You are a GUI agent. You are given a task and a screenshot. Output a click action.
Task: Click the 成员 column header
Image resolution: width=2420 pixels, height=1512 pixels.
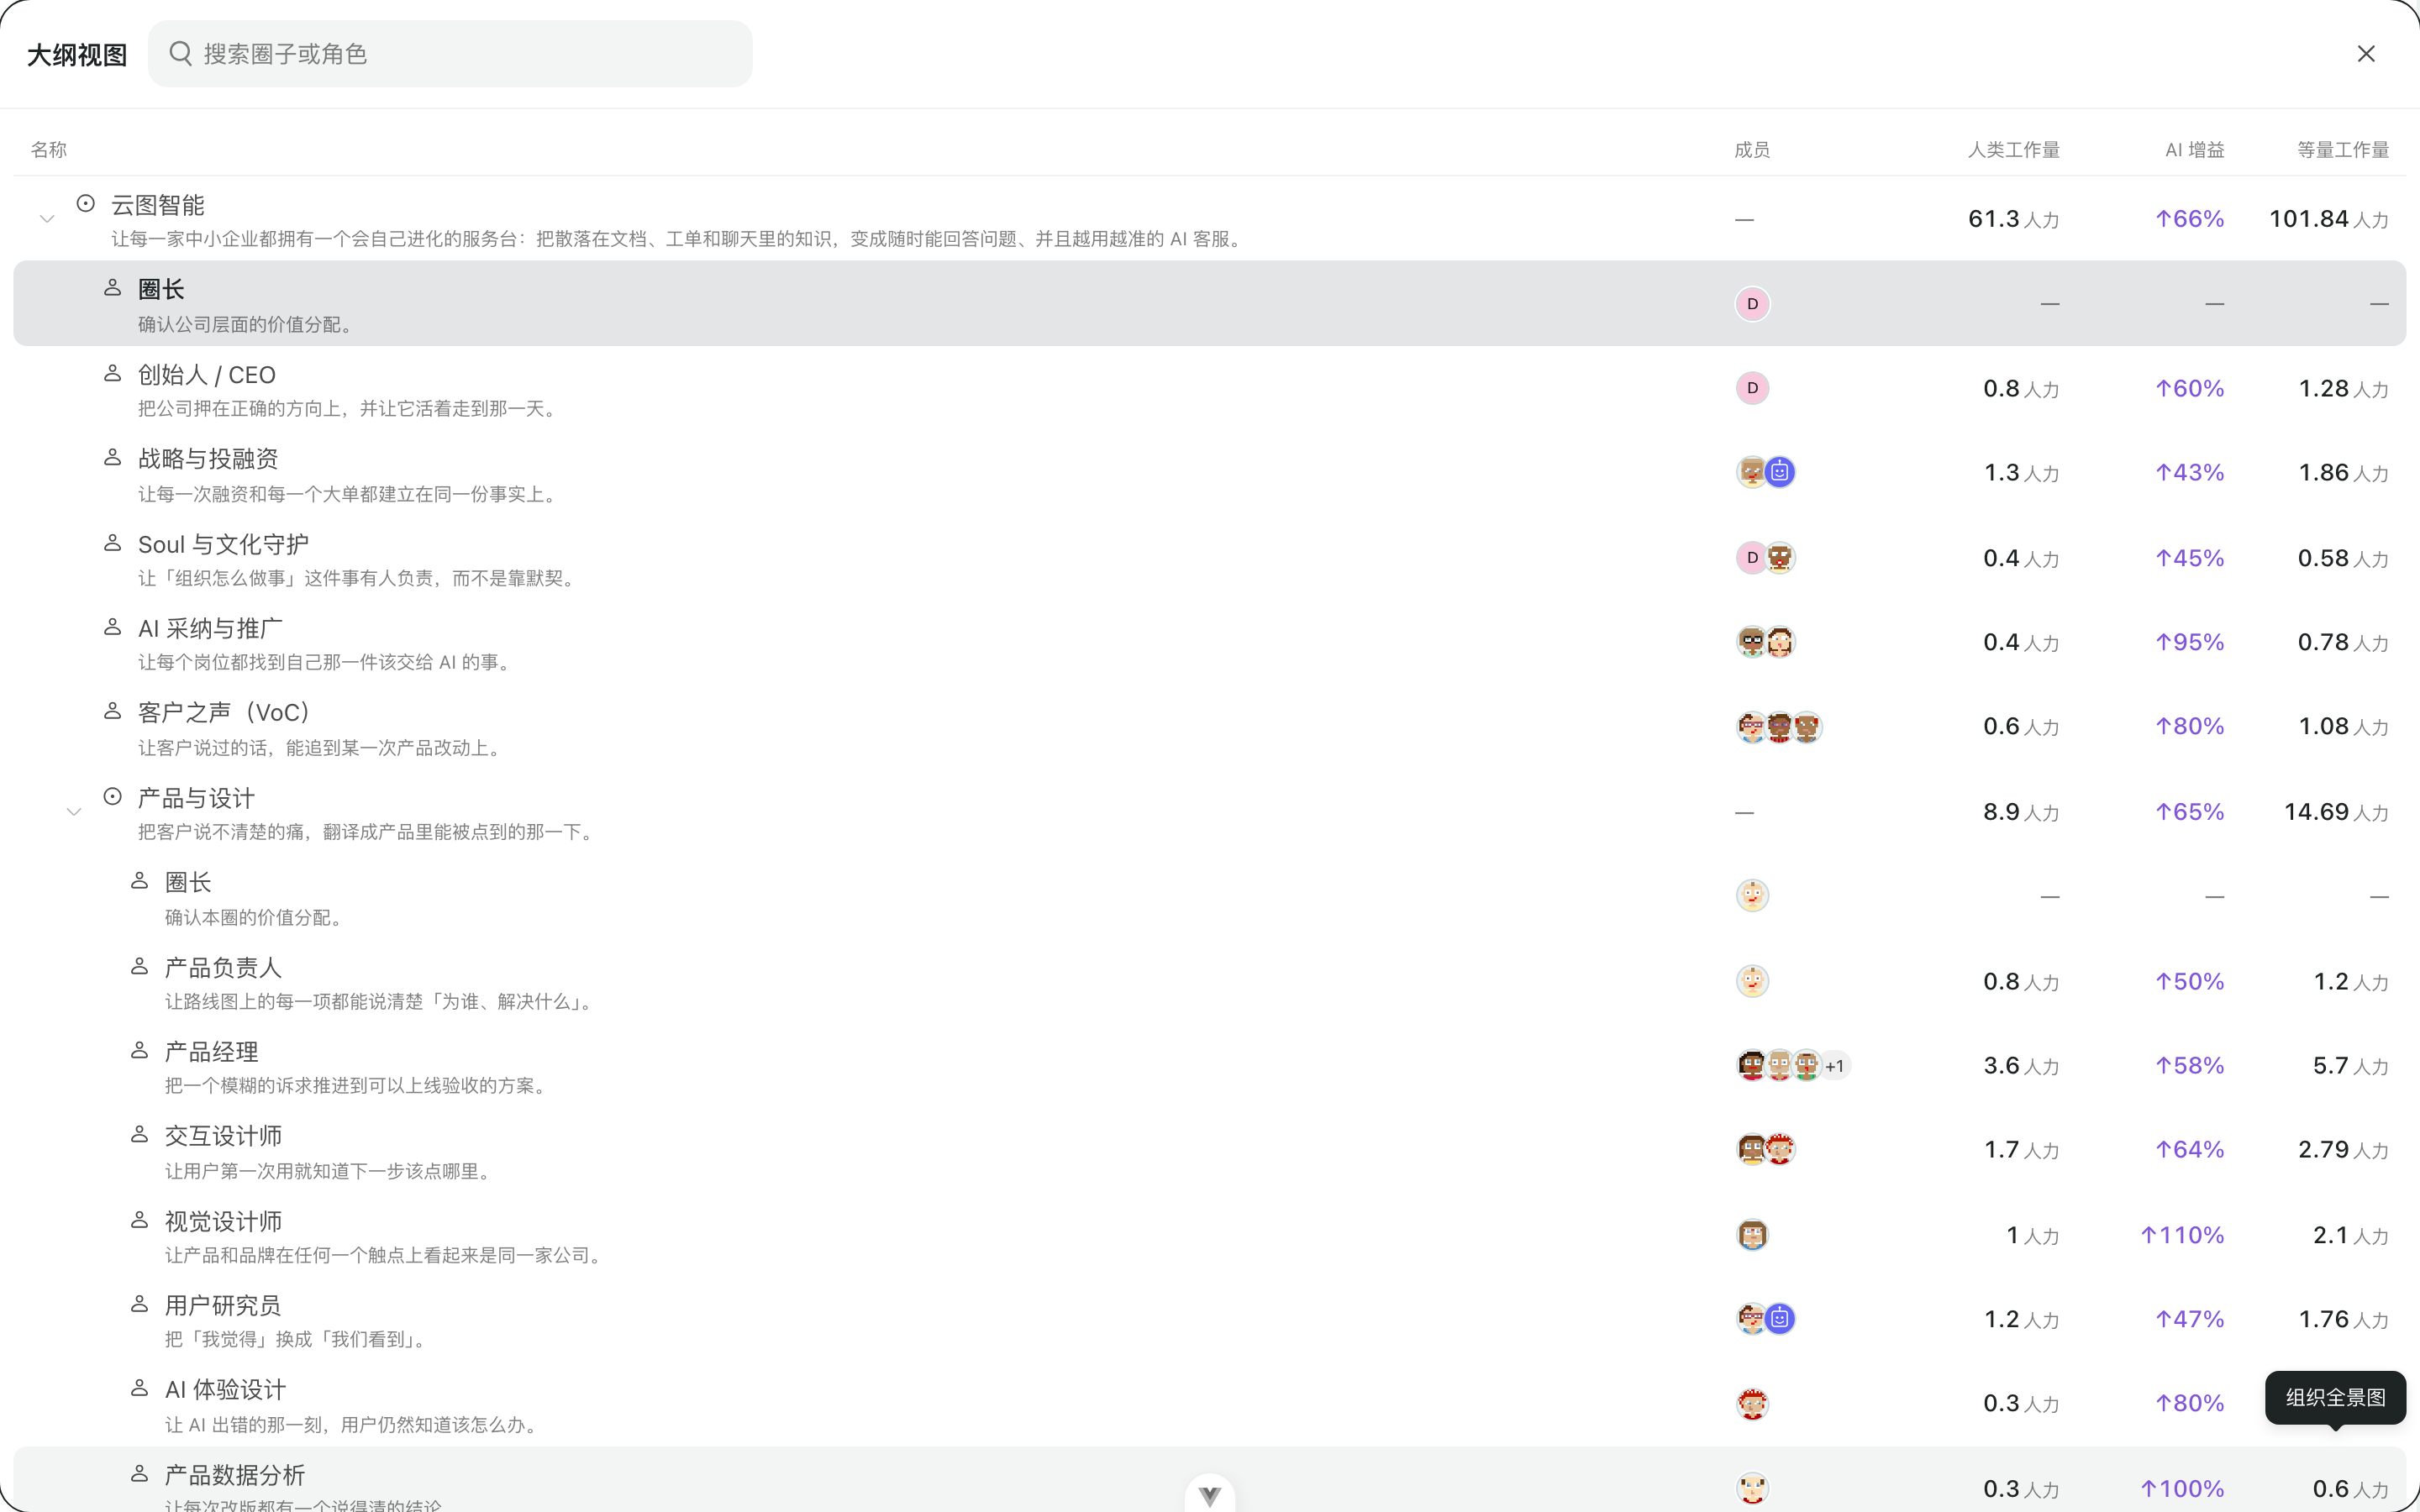point(1752,150)
